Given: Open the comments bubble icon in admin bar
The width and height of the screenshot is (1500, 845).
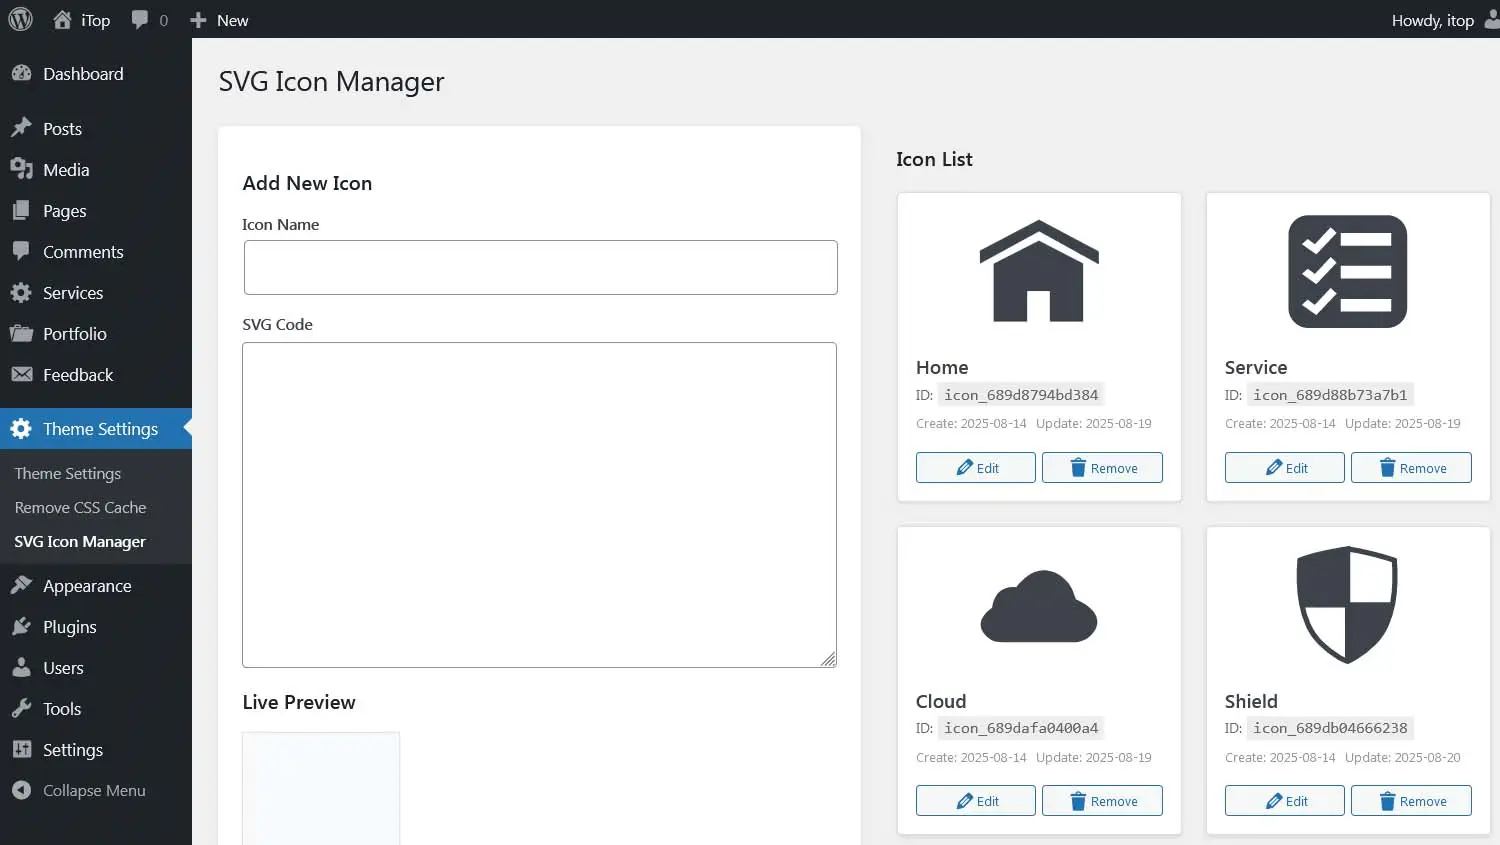Looking at the screenshot, I should [140, 20].
